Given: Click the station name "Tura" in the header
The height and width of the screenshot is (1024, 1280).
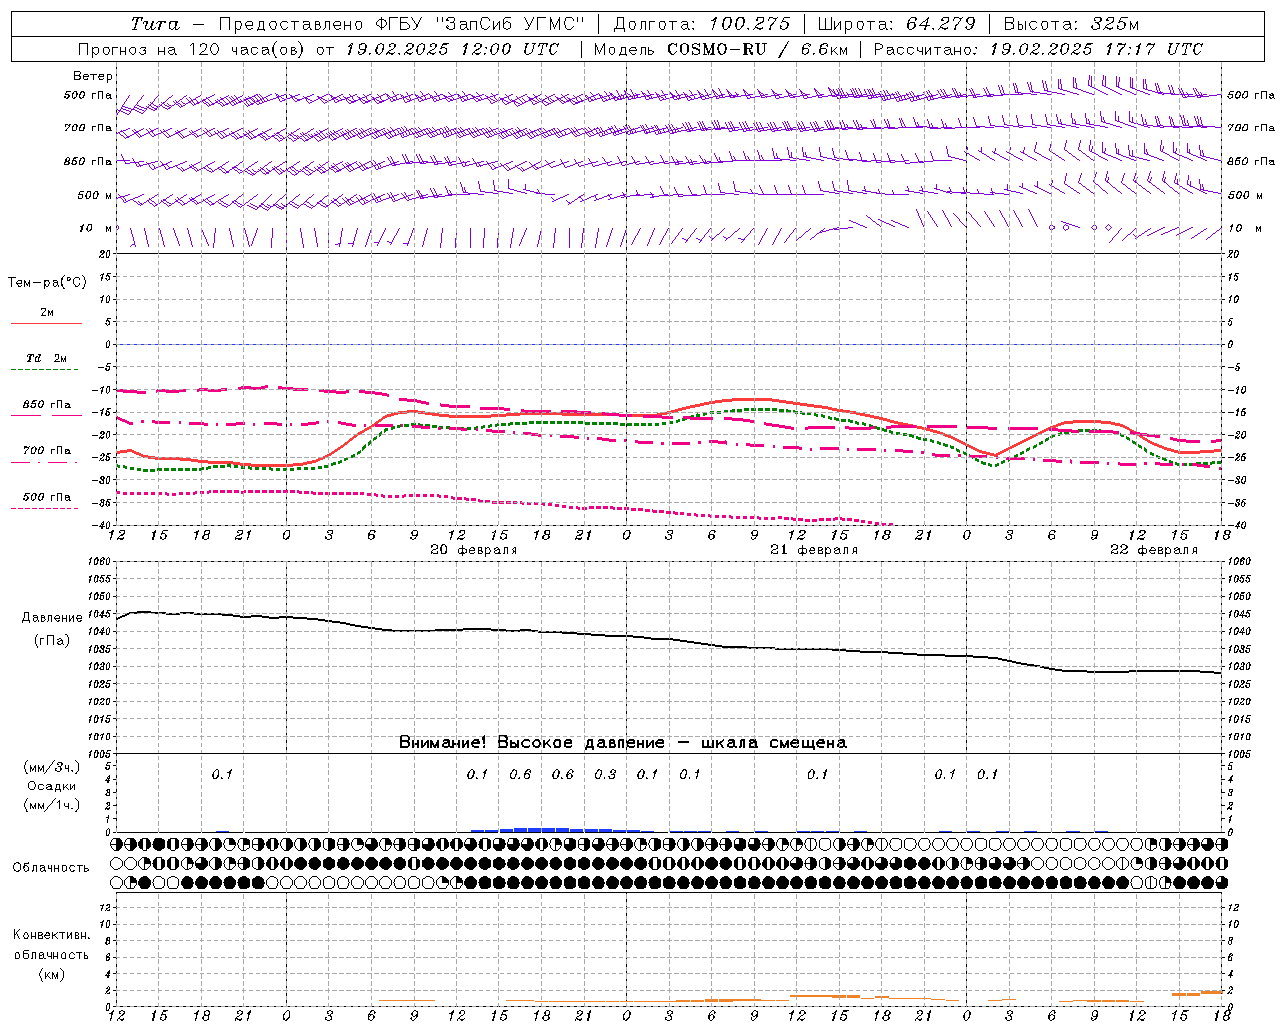Looking at the screenshot, I should pos(155,24).
